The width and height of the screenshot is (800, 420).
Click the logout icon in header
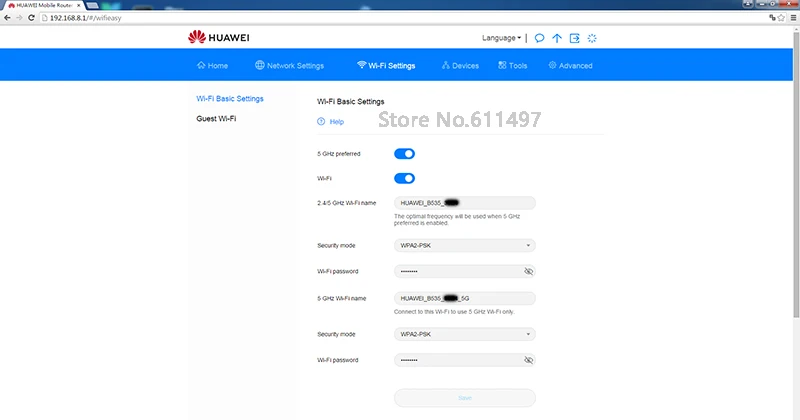pos(574,38)
